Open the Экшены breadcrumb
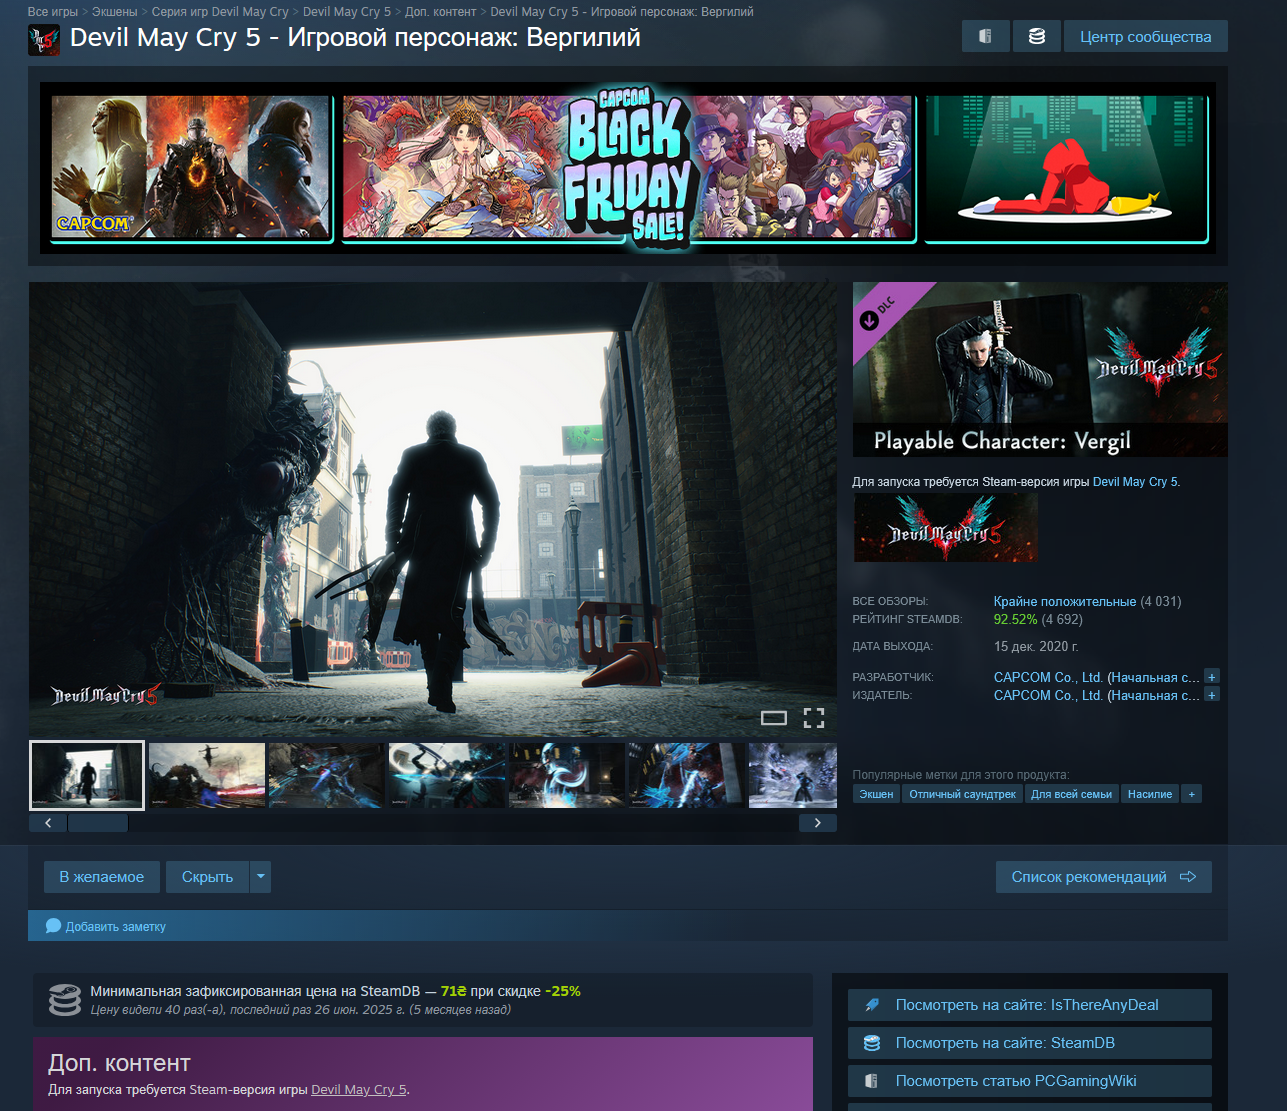Screen dimensions: 1287x1111 coord(115,12)
